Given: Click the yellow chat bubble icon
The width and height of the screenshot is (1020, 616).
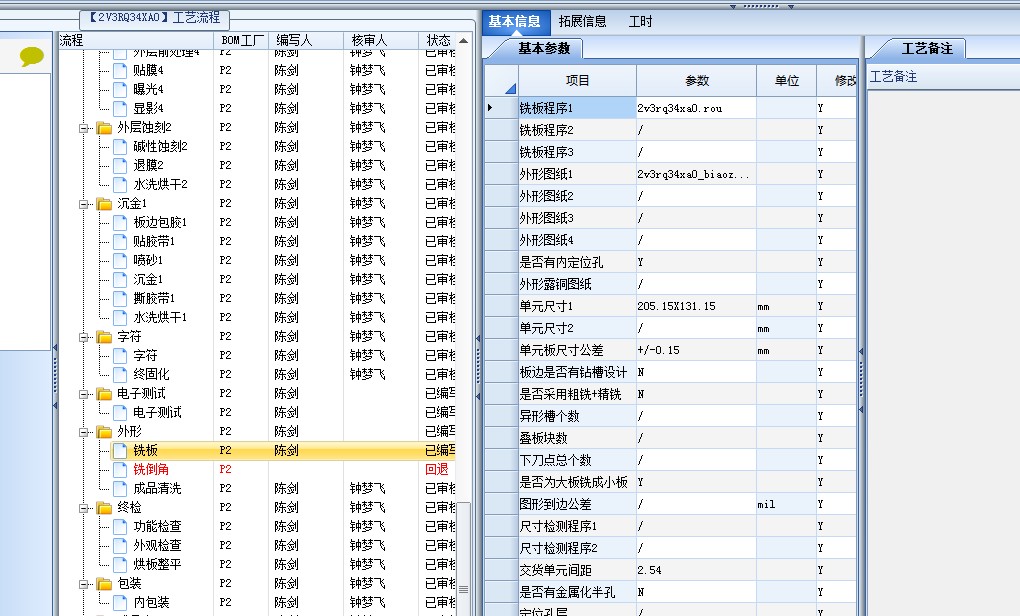Looking at the screenshot, I should click(x=31, y=57).
